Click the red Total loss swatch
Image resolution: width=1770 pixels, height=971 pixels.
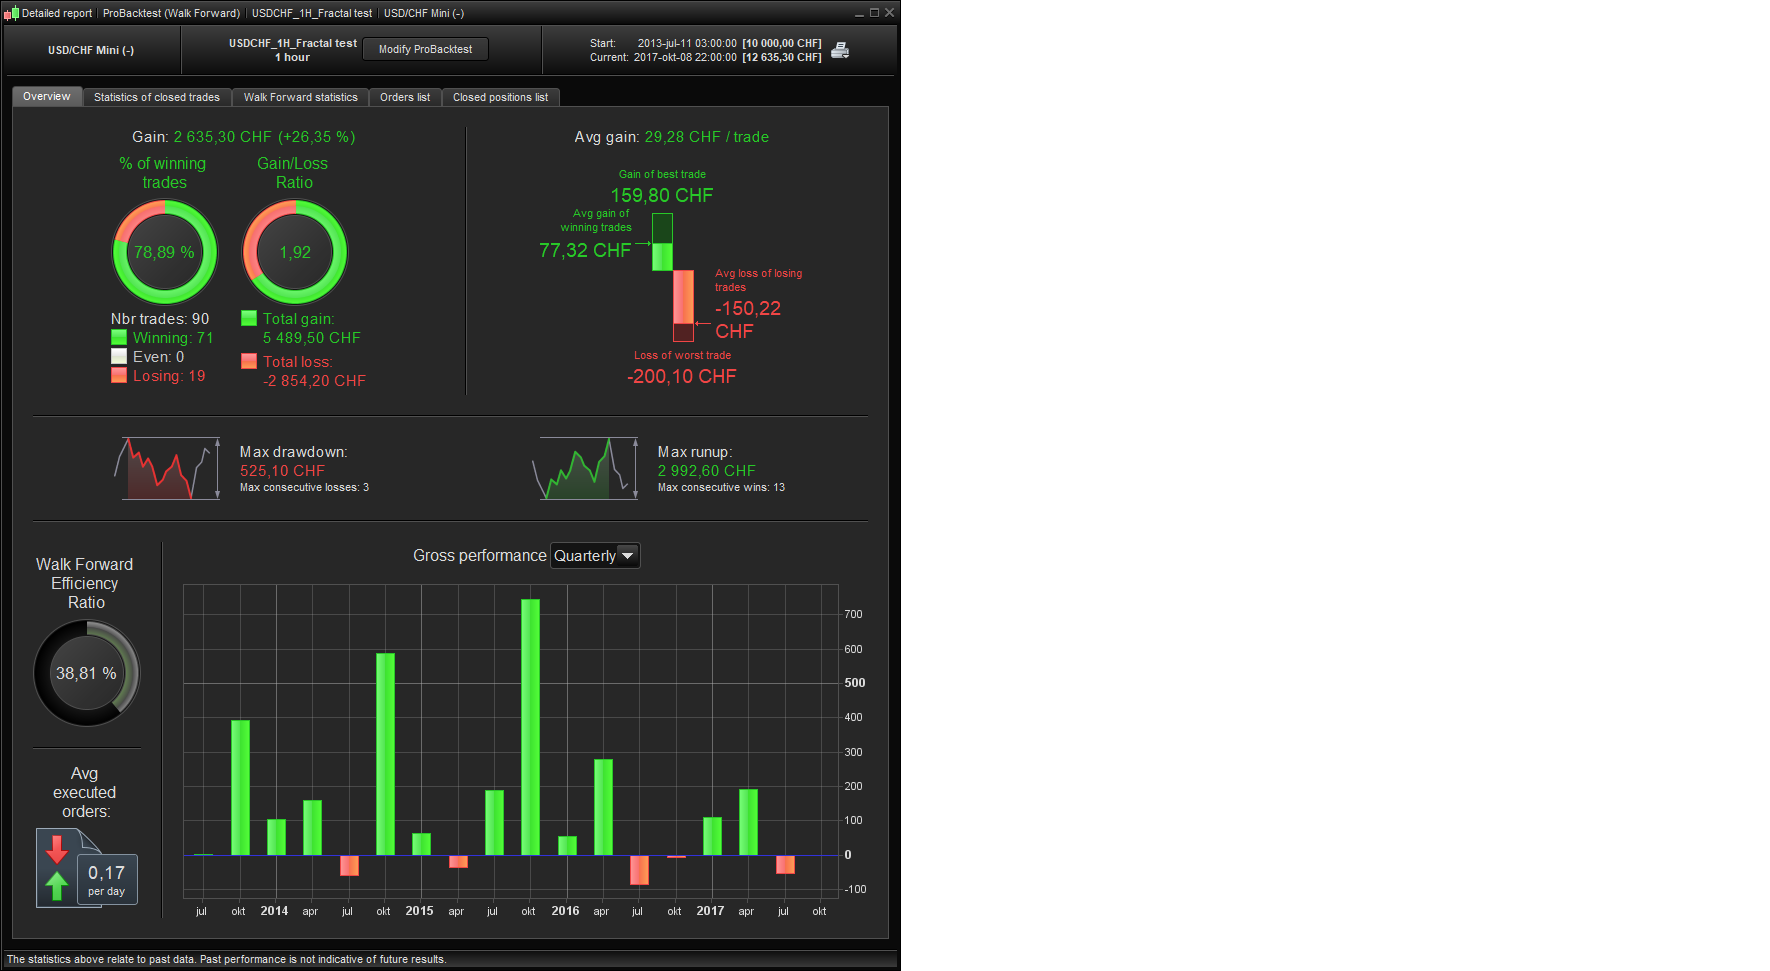[249, 361]
